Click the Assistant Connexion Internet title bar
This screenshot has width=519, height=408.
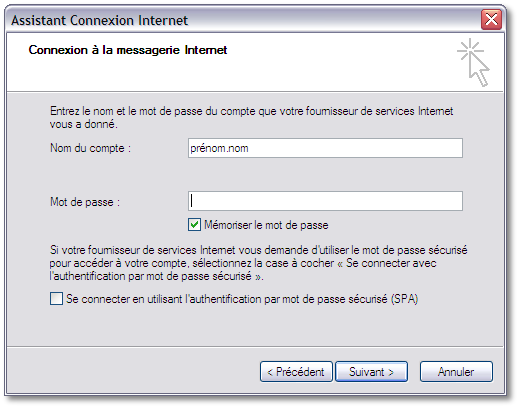243,20
